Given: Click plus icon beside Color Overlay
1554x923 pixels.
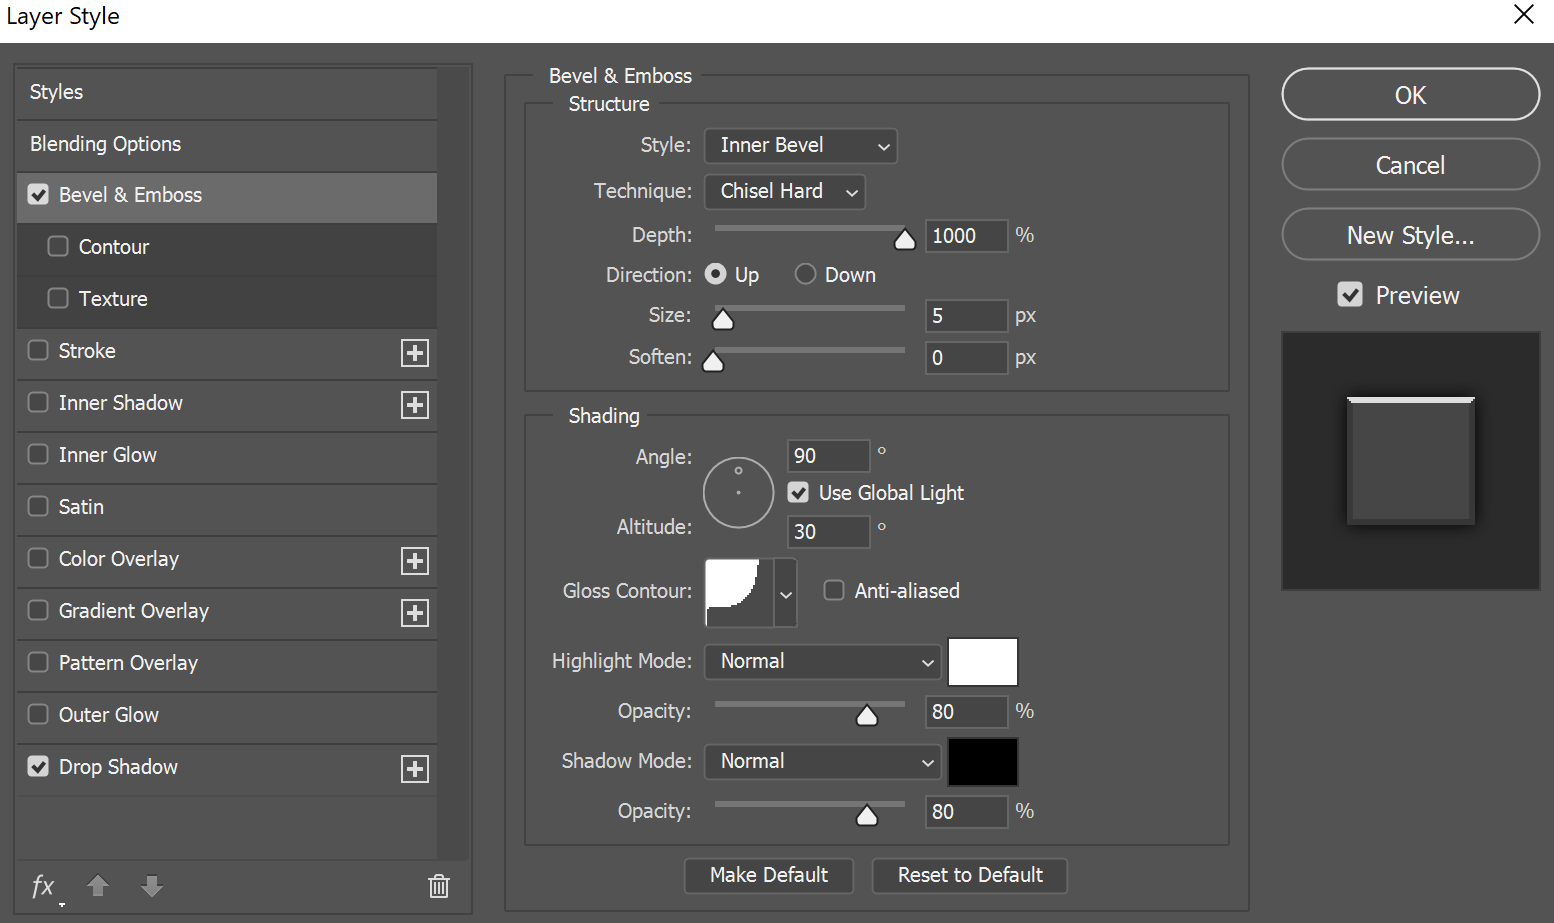Looking at the screenshot, I should tap(415, 561).
